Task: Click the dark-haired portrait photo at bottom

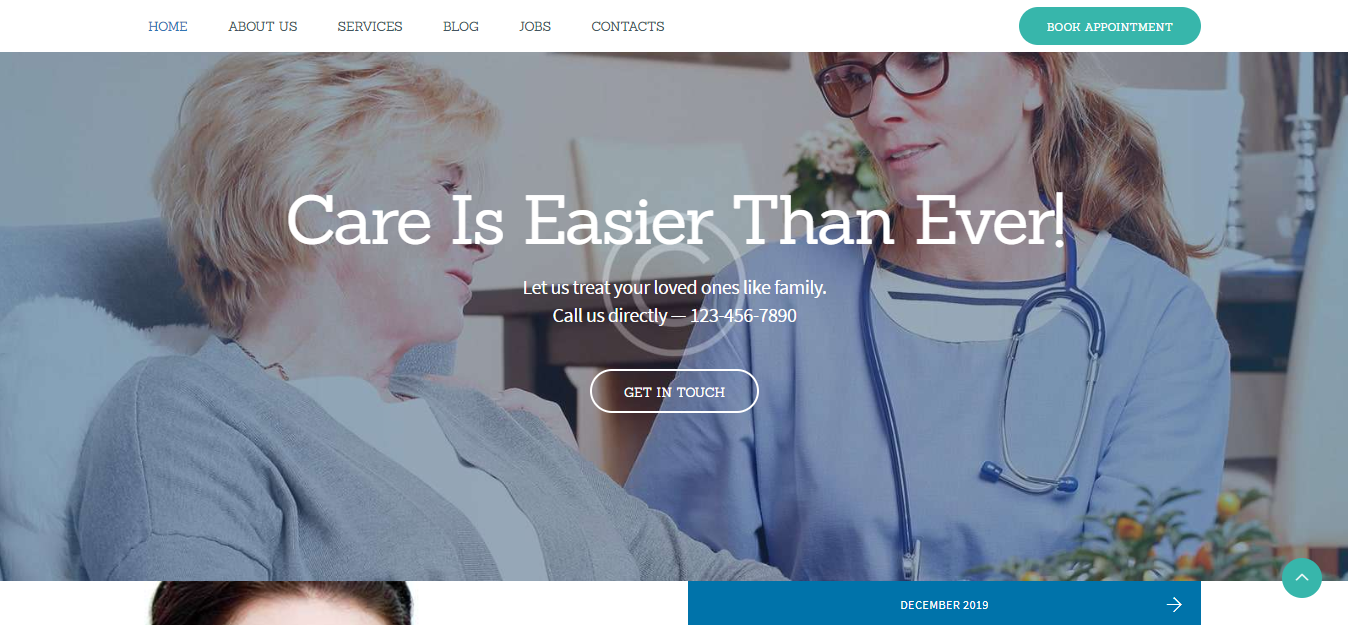Action: tap(280, 603)
